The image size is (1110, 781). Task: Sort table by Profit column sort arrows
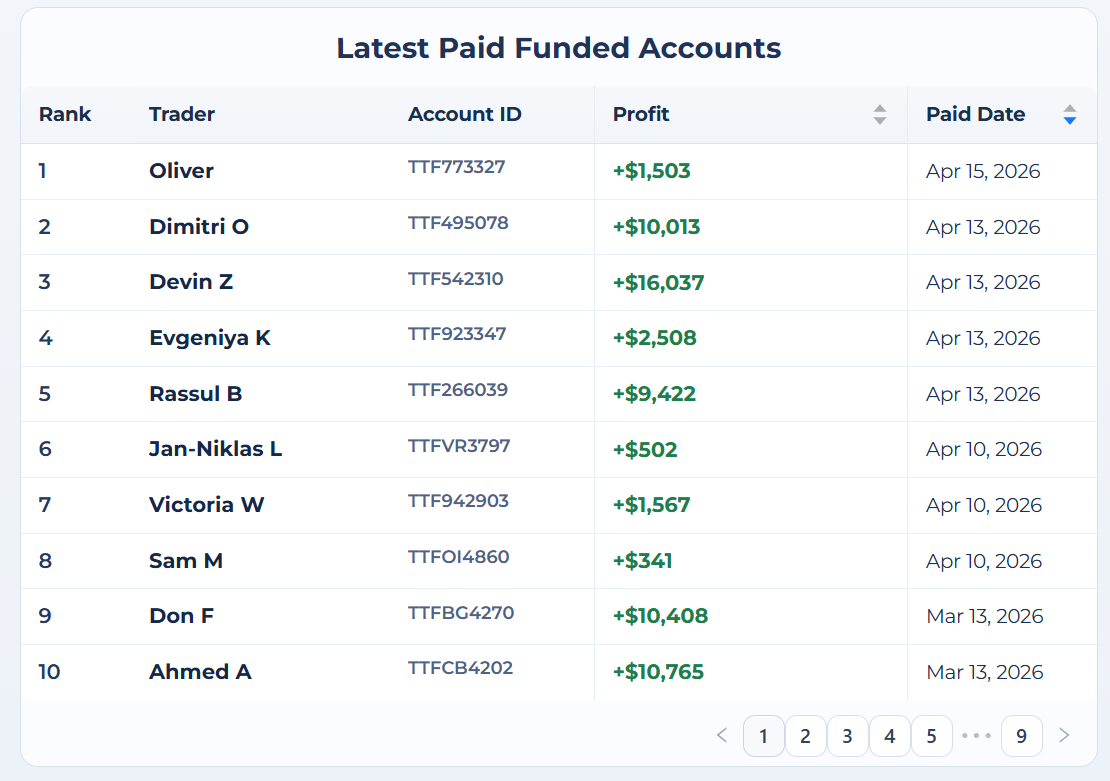click(x=879, y=115)
